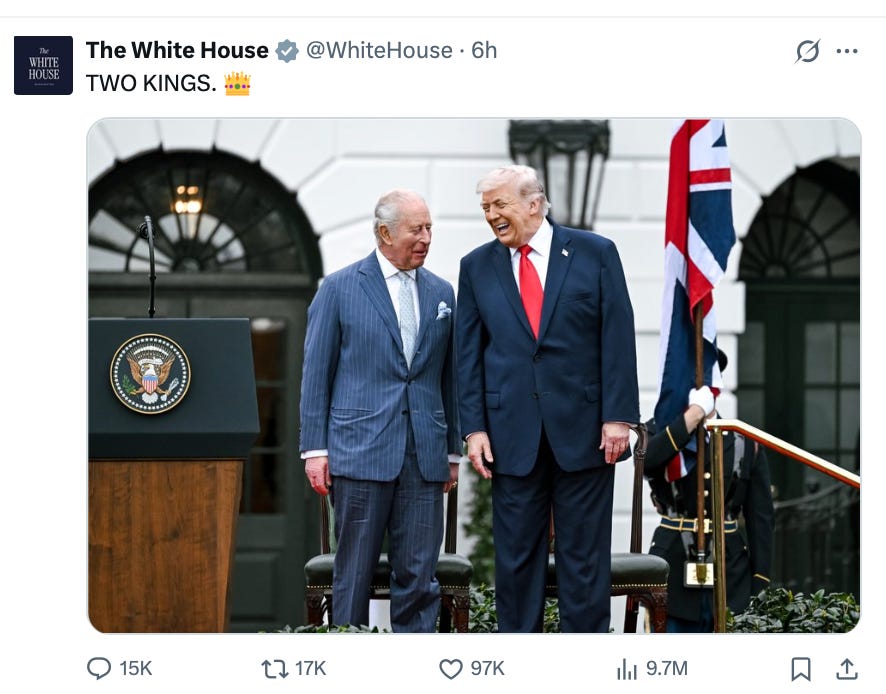Click the TWO KINGS tweet text

click(x=151, y=83)
